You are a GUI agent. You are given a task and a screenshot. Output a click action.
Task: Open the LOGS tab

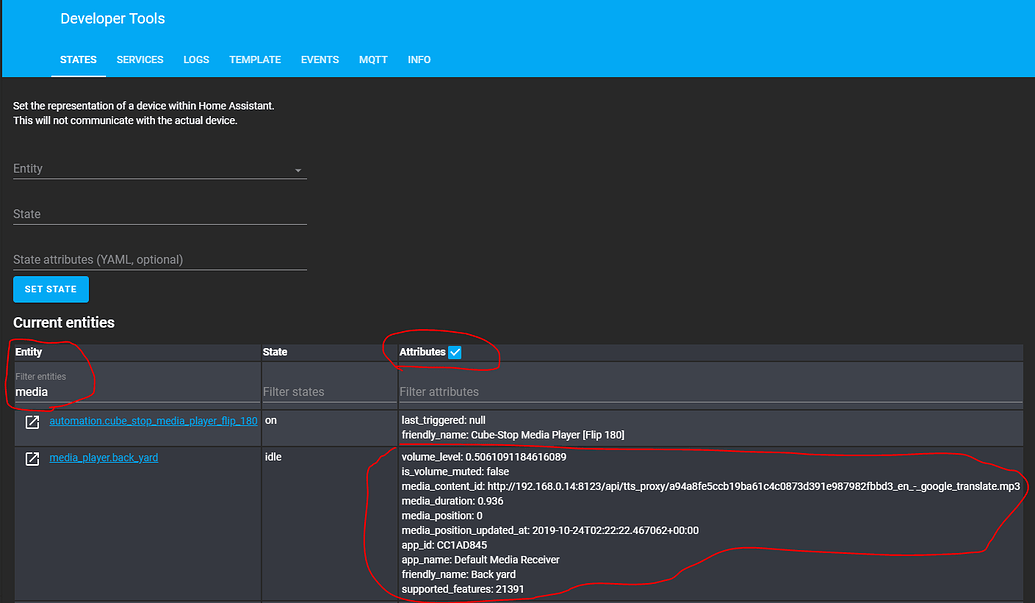[196, 60]
